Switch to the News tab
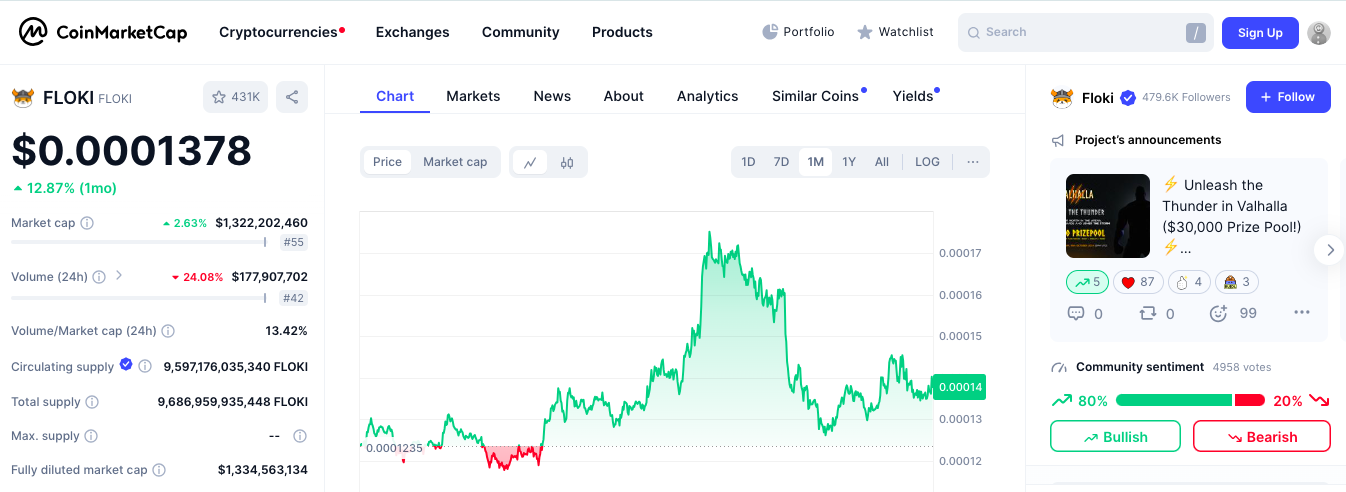The width and height of the screenshot is (1346, 492). [x=552, y=96]
